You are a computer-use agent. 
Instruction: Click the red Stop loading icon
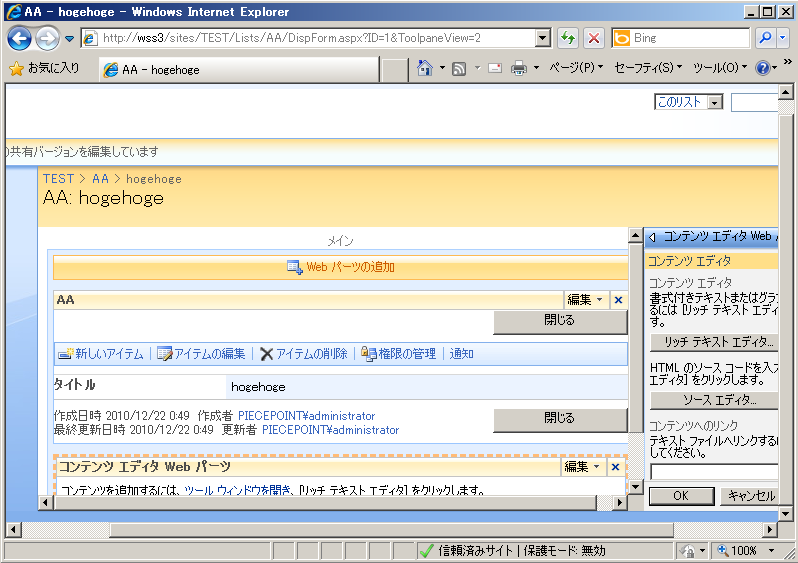[593, 38]
